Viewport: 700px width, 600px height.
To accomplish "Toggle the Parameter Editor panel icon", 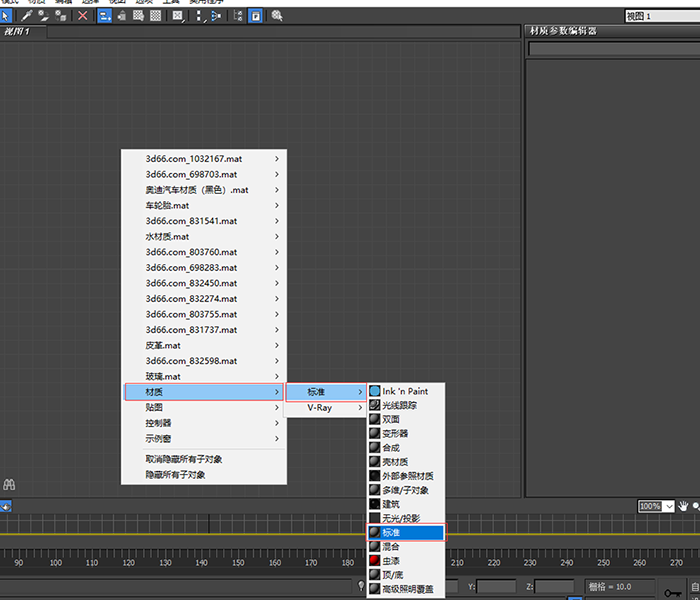I will 255,16.
